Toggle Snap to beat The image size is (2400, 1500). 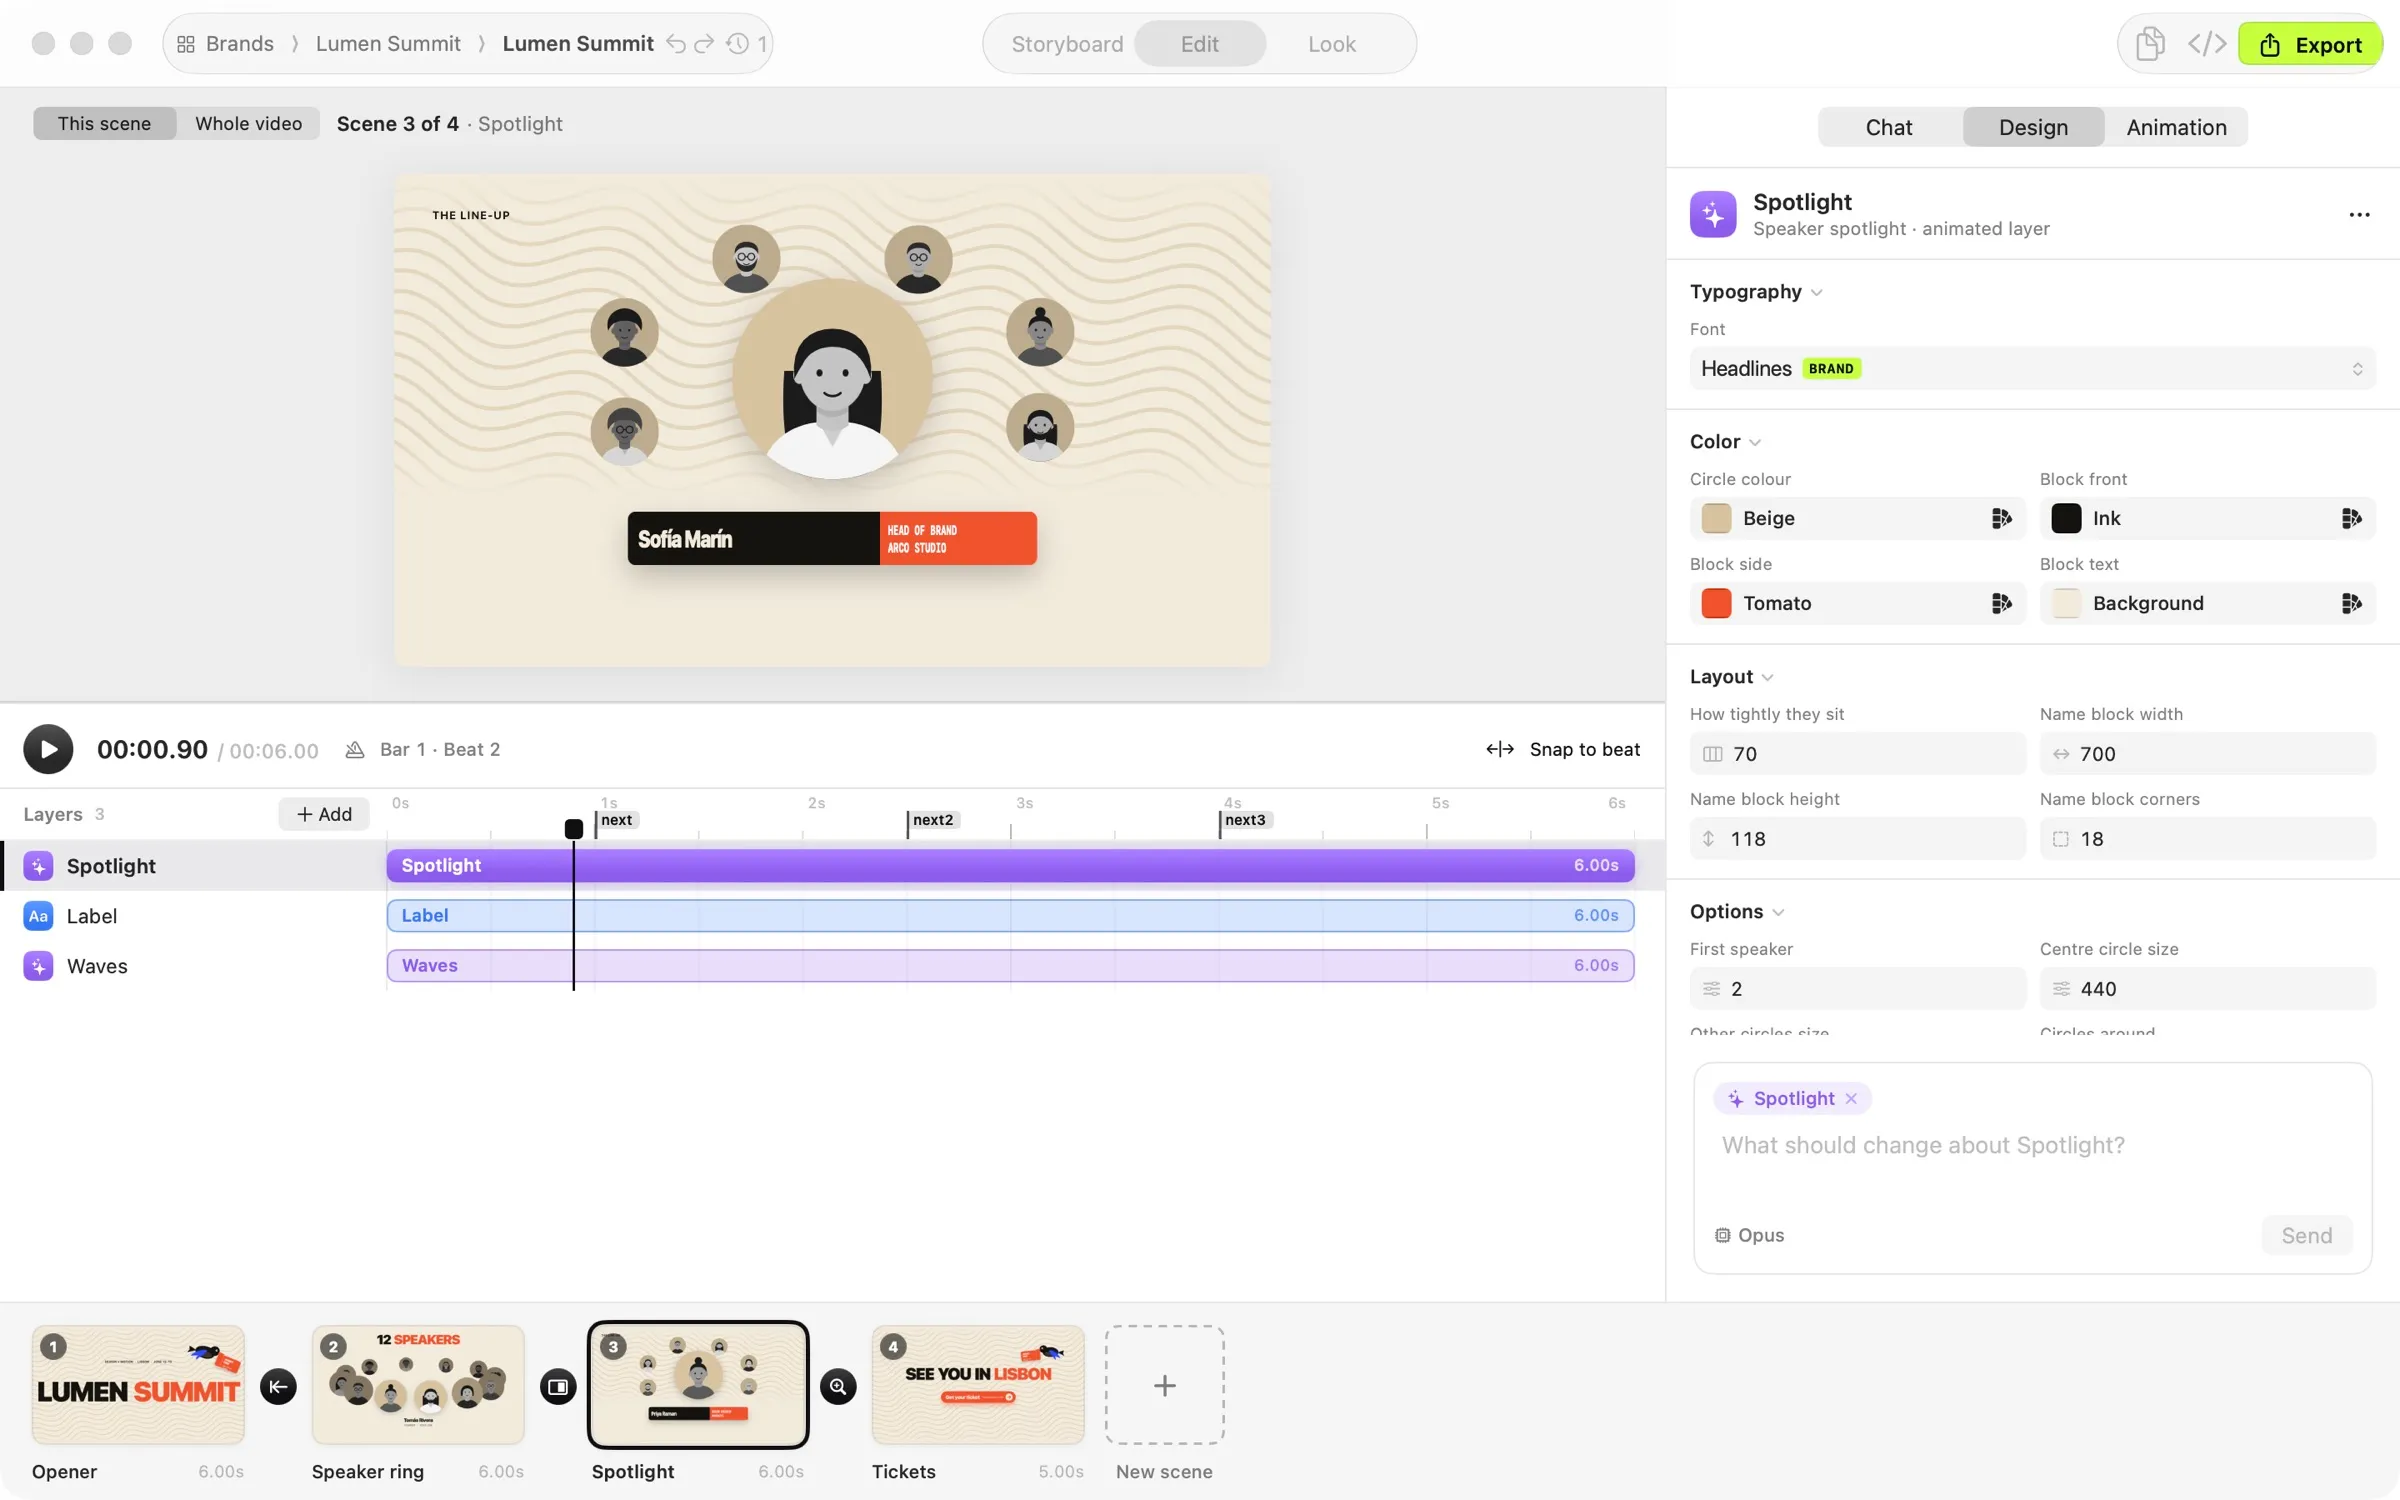[1563, 749]
